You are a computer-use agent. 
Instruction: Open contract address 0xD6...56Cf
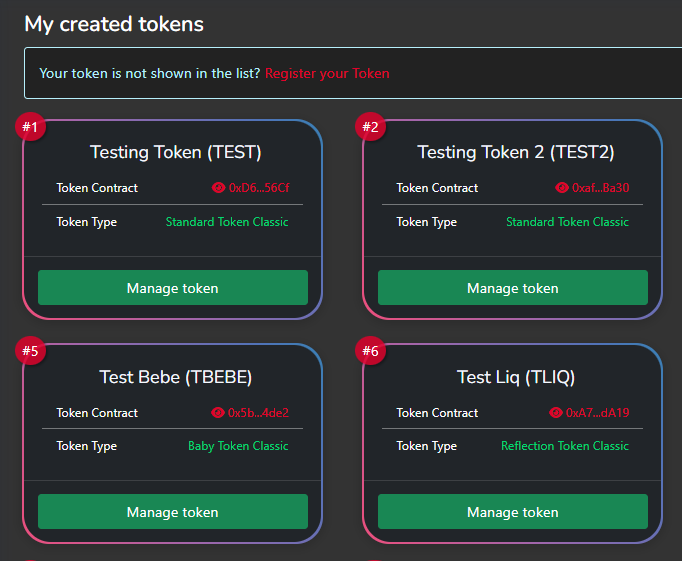(x=259, y=188)
